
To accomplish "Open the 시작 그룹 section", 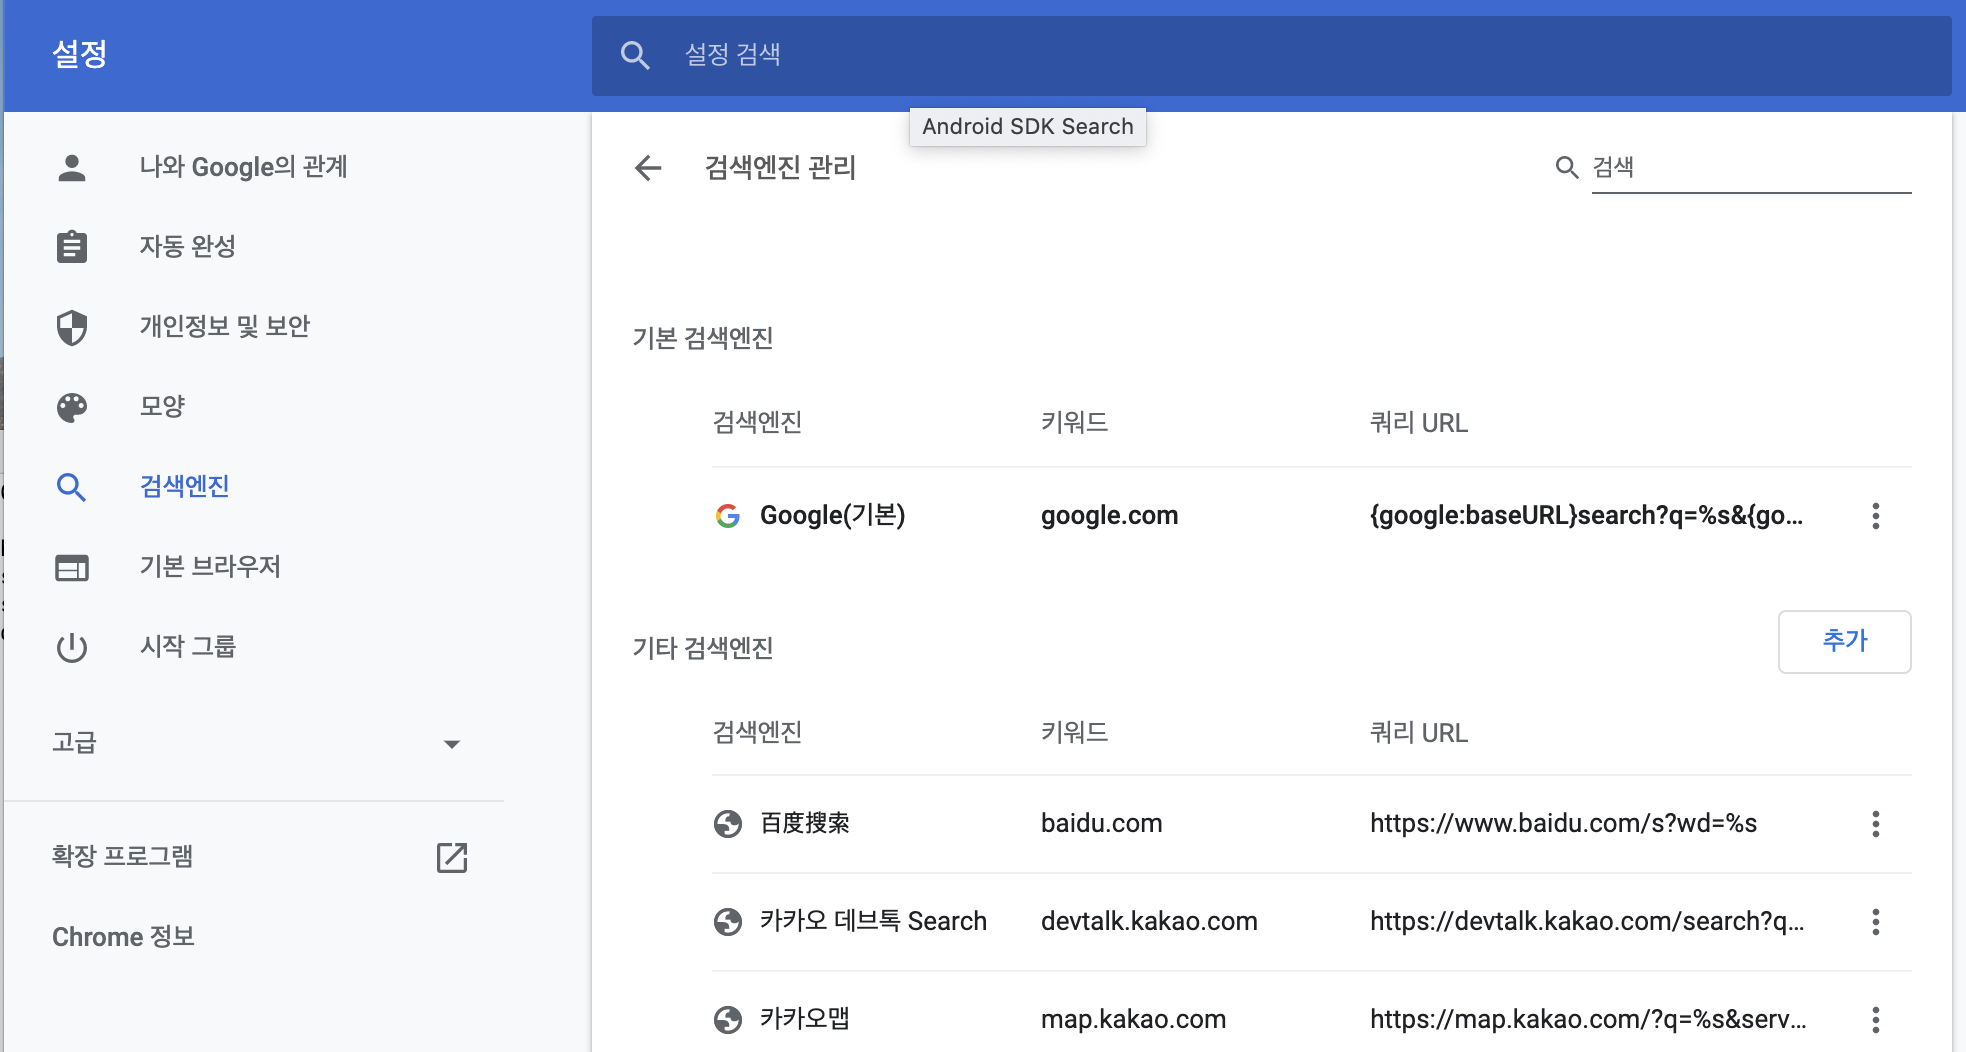I will pyautogui.click(x=188, y=647).
